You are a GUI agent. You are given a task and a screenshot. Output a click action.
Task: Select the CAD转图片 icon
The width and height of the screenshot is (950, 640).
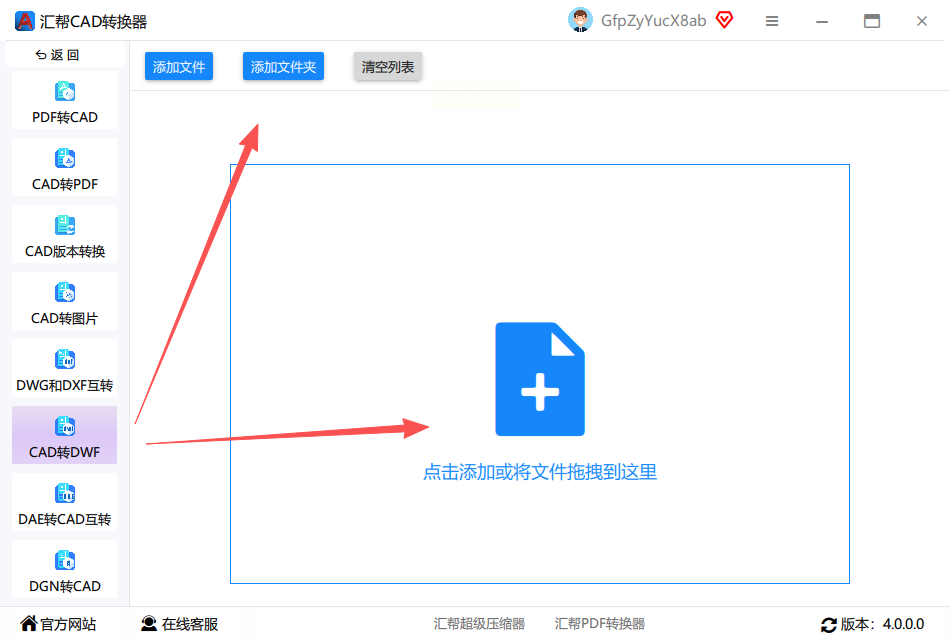tap(65, 293)
